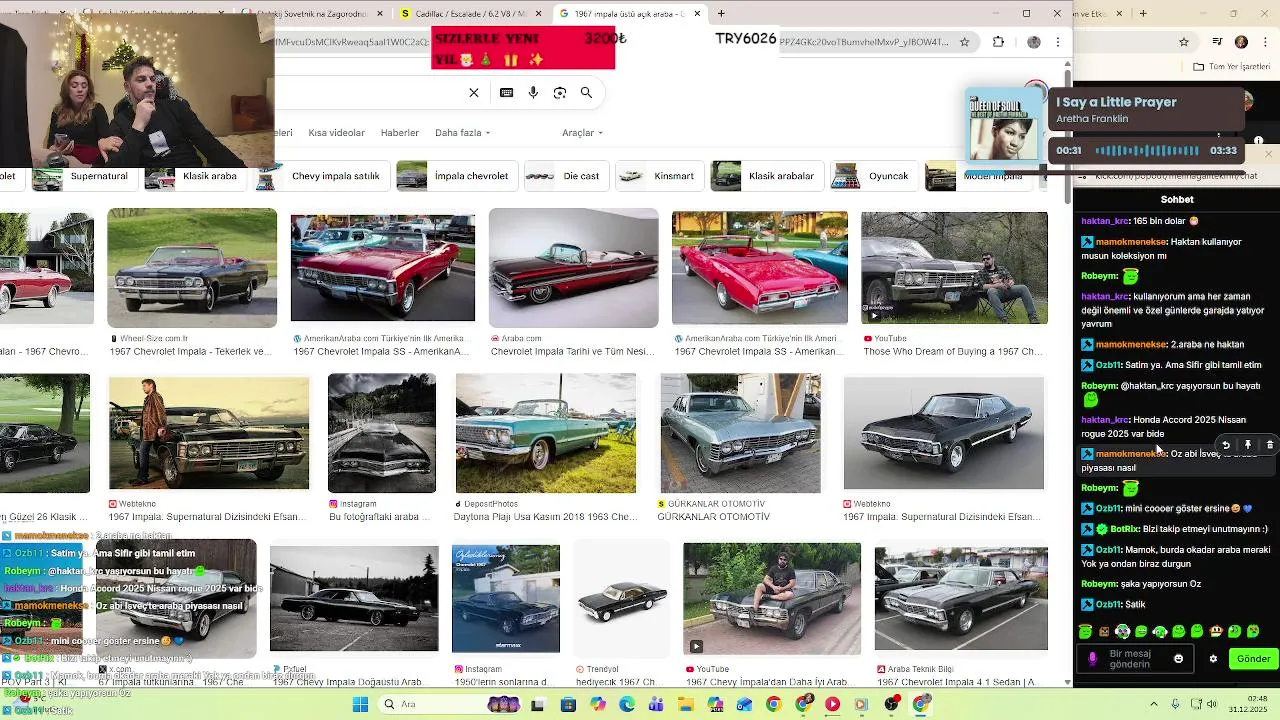Click the purple microphone in chat input
This screenshot has height=720, width=1280.
pos(1092,659)
